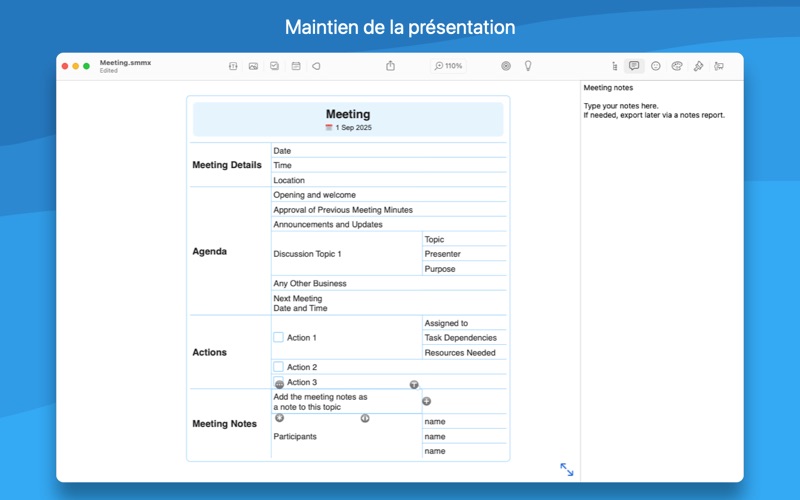The width and height of the screenshot is (800, 500).
Task: Select 'Task Dependencies' cell
Action: click(x=464, y=338)
